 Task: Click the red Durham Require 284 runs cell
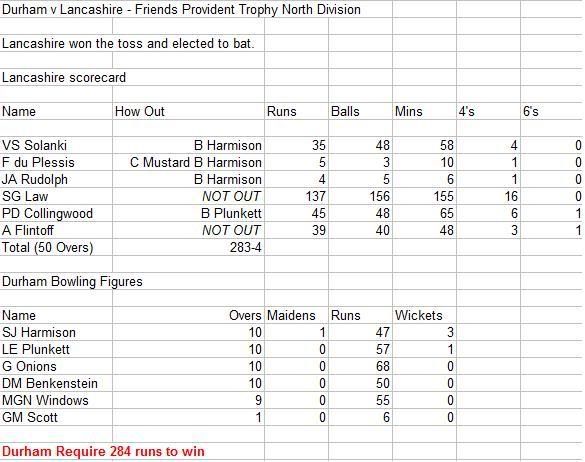tap(103, 451)
